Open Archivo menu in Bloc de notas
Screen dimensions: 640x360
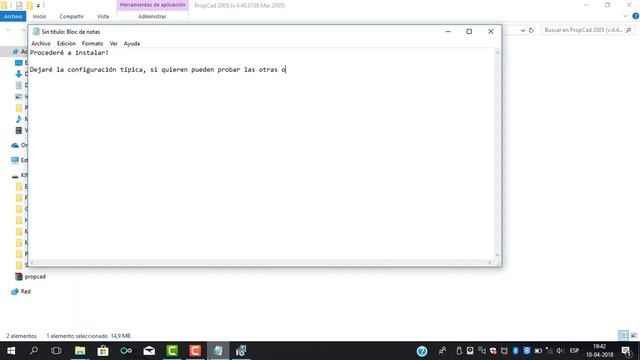[x=41, y=43]
